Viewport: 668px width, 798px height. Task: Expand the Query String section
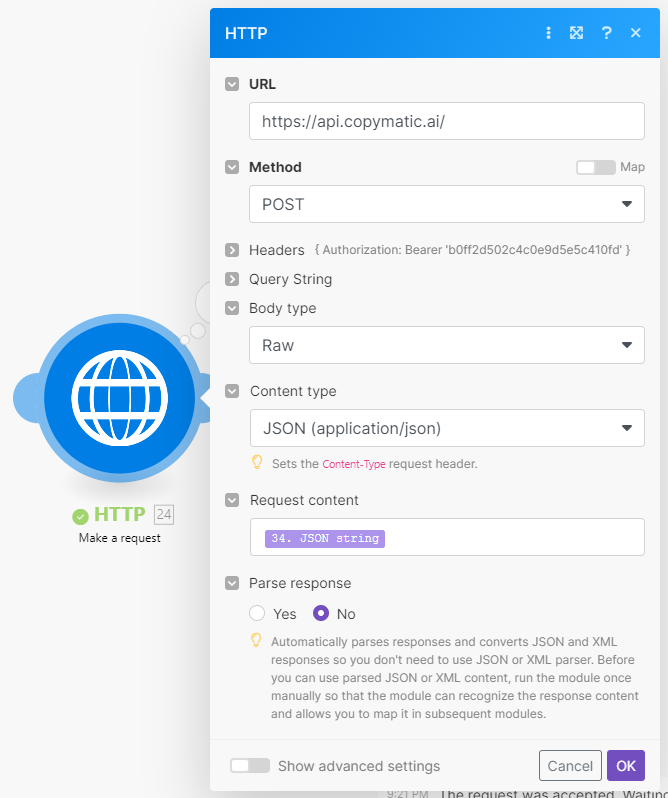(x=232, y=279)
